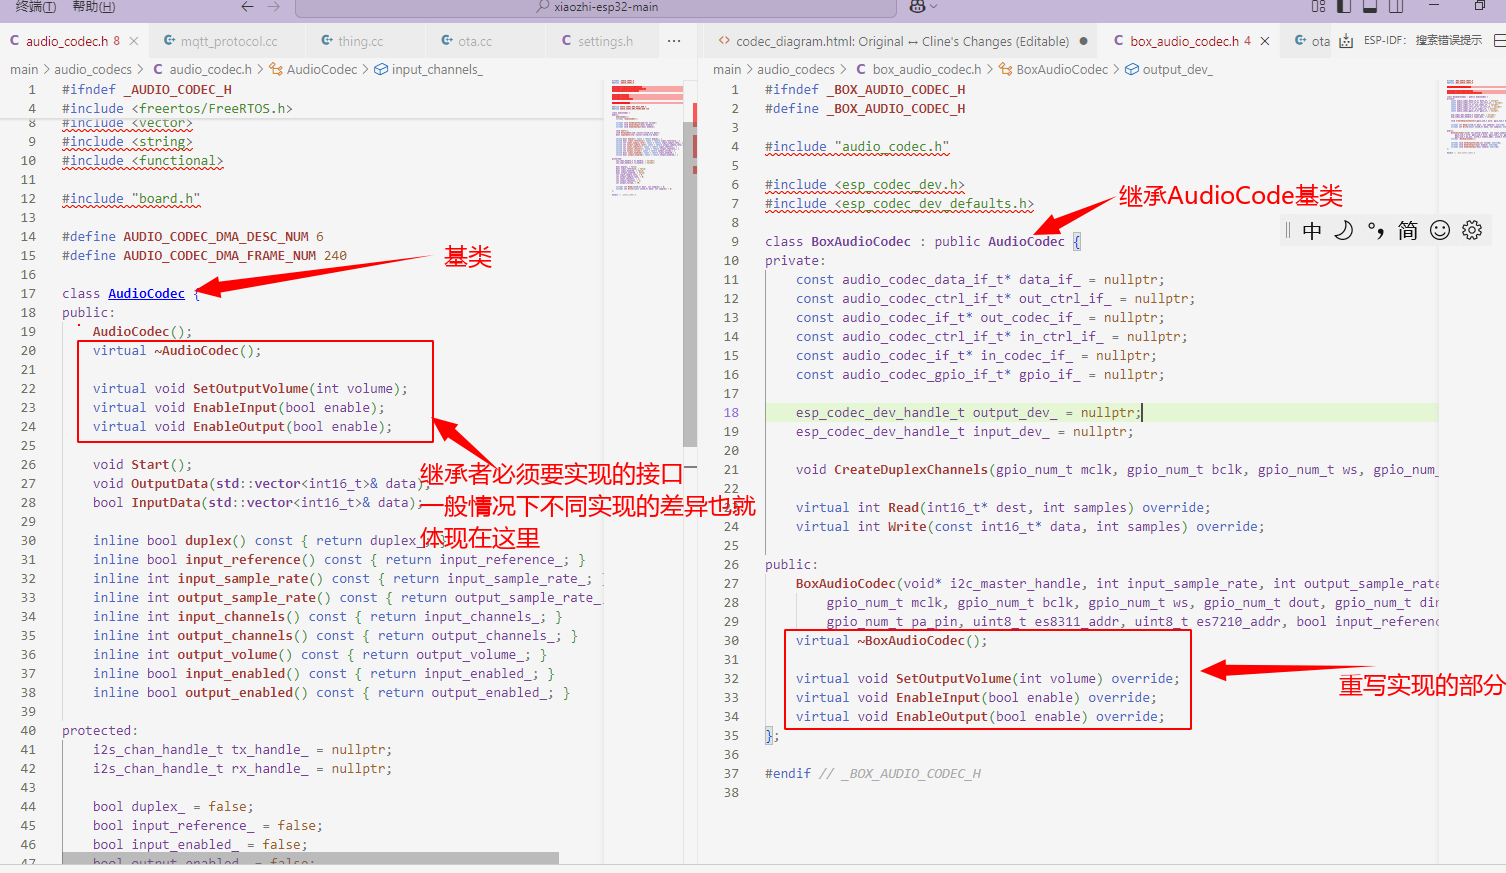Click the C++ icon on the thing.cc tab
This screenshot has width=1506, height=873.
tap(327, 41)
